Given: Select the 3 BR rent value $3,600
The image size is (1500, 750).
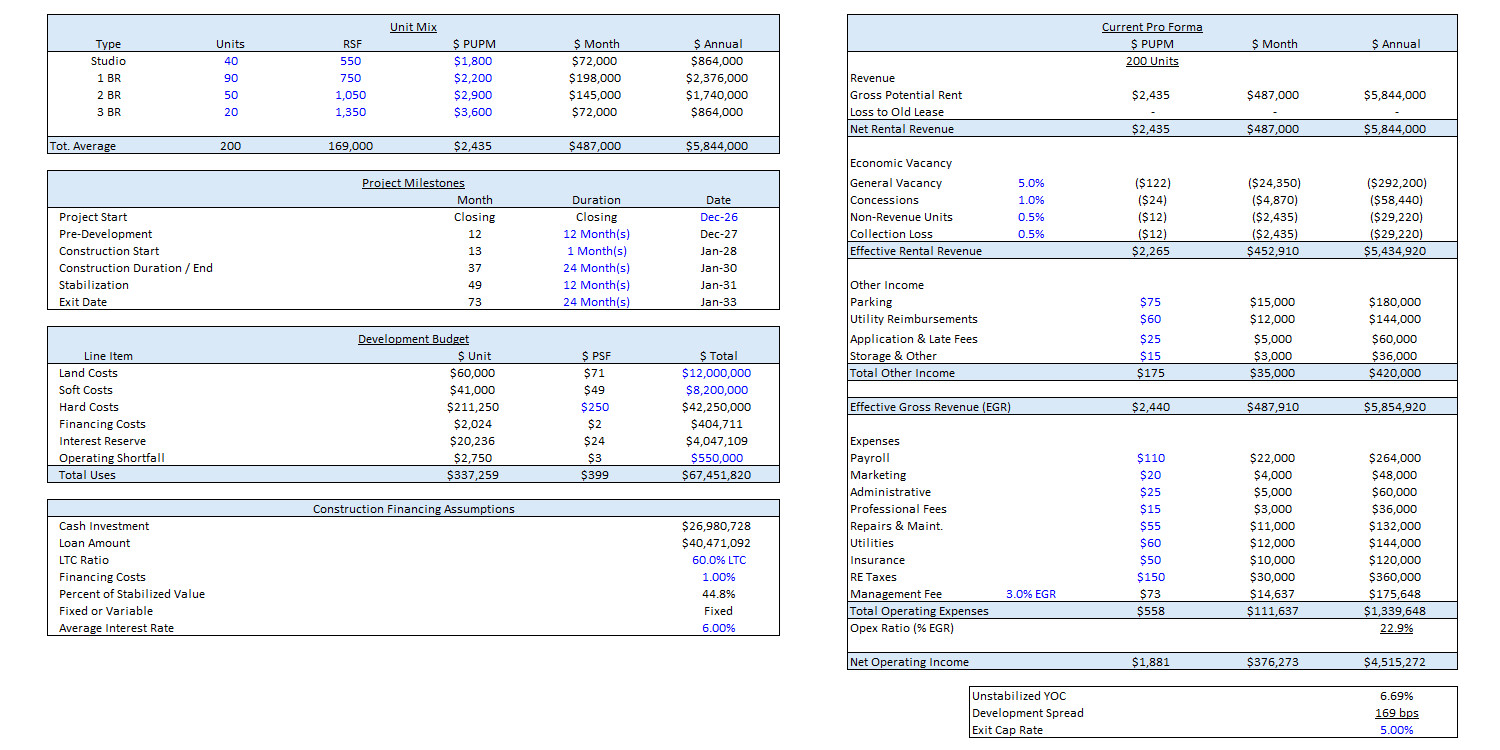Looking at the screenshot, I should pyautogui.click(x=473, y=112).
